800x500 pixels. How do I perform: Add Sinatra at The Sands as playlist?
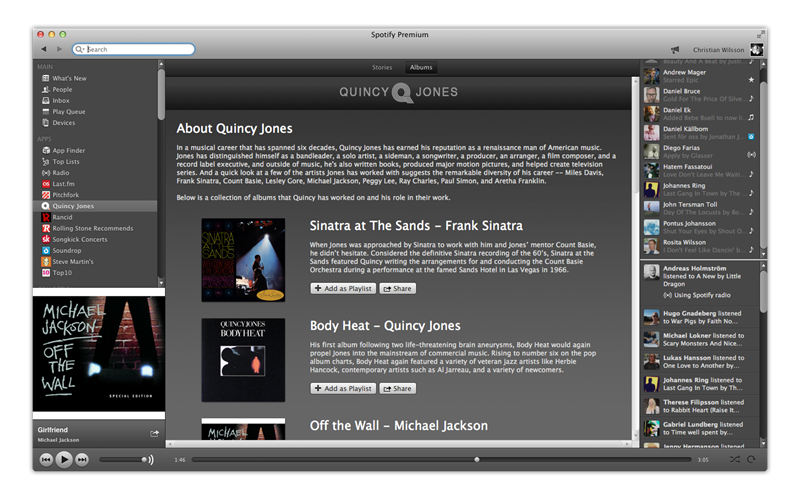click(x=342, y=288)
